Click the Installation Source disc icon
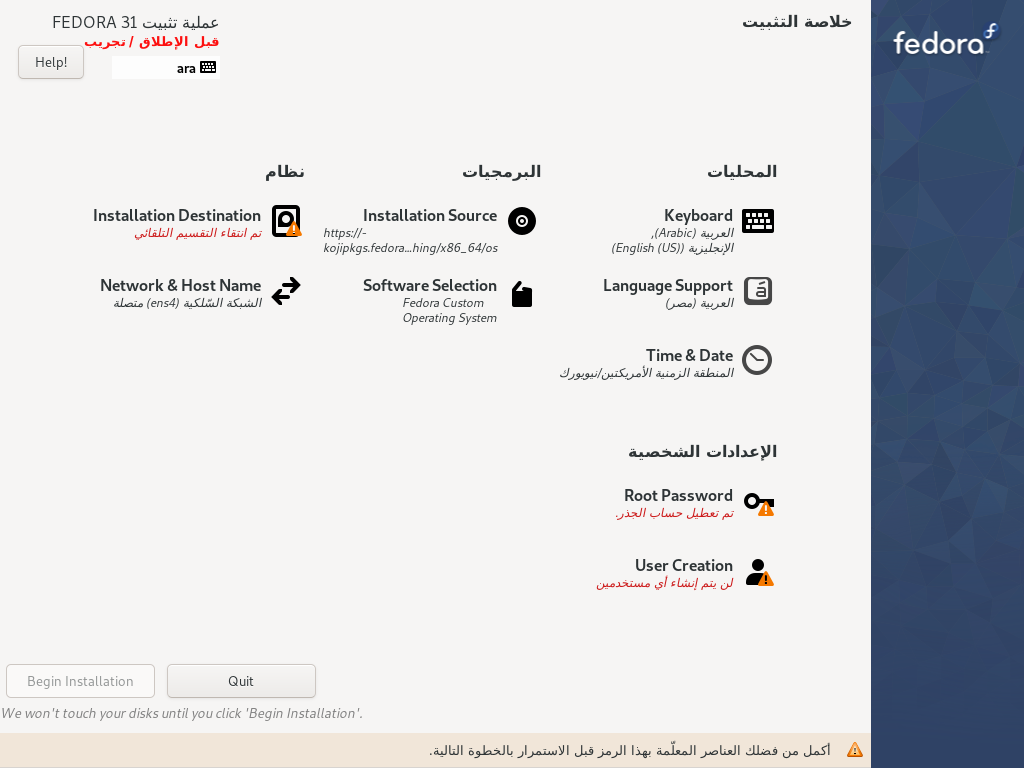This screenshot has width=1024, height=768. [x=522, y=221]
